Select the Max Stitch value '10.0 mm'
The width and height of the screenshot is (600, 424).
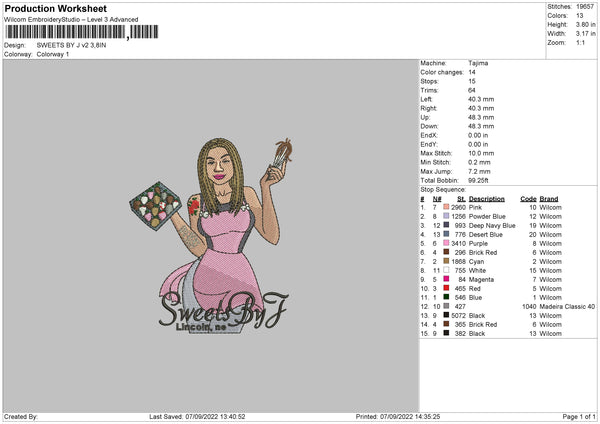click(x=481, y=153)
